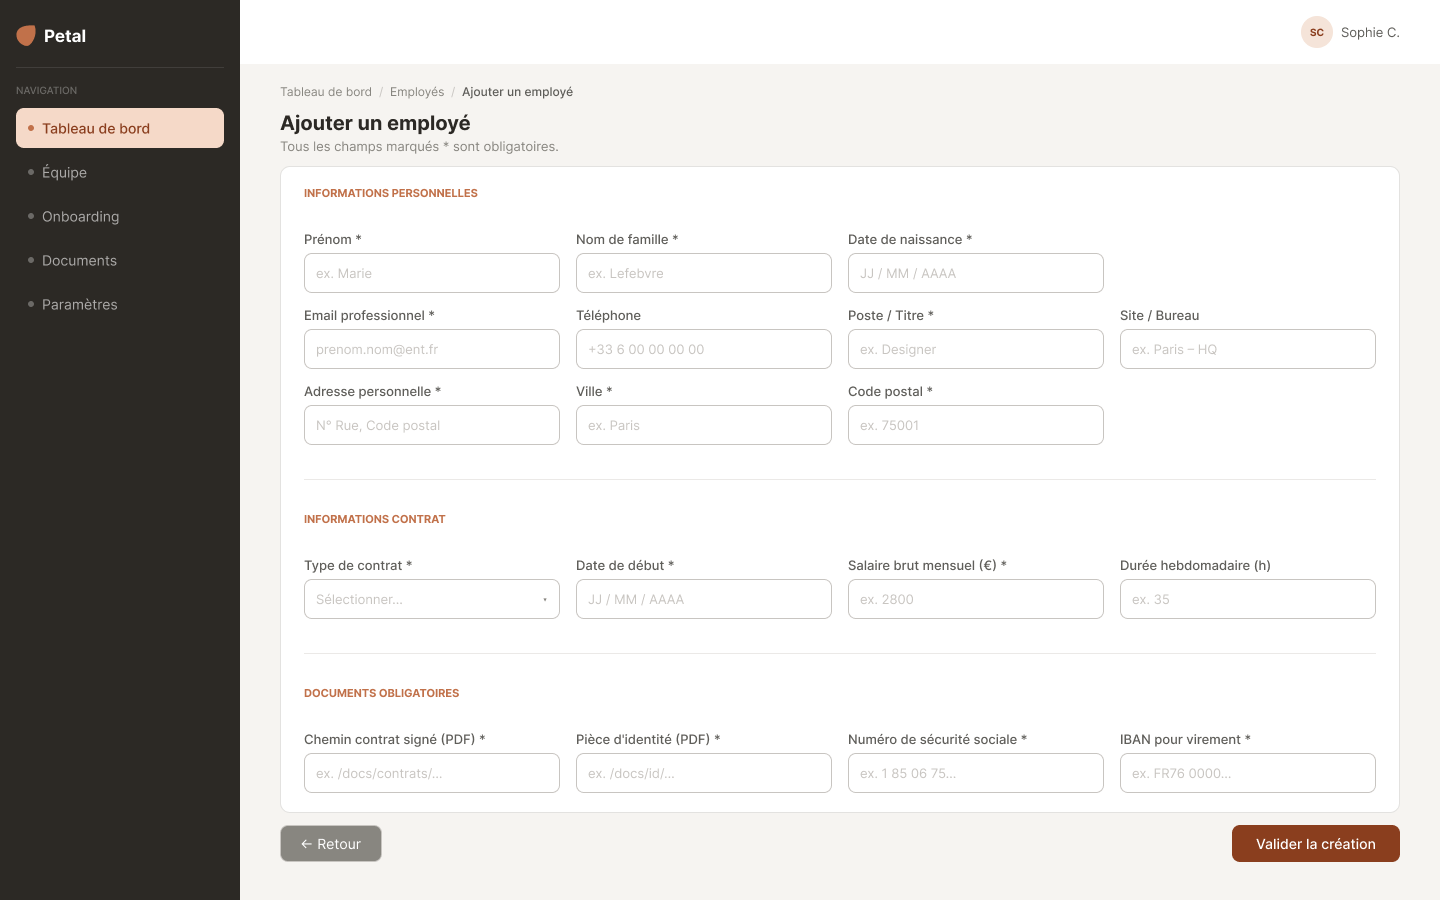Click the Sophie C. user name

tap(1370, 32)
